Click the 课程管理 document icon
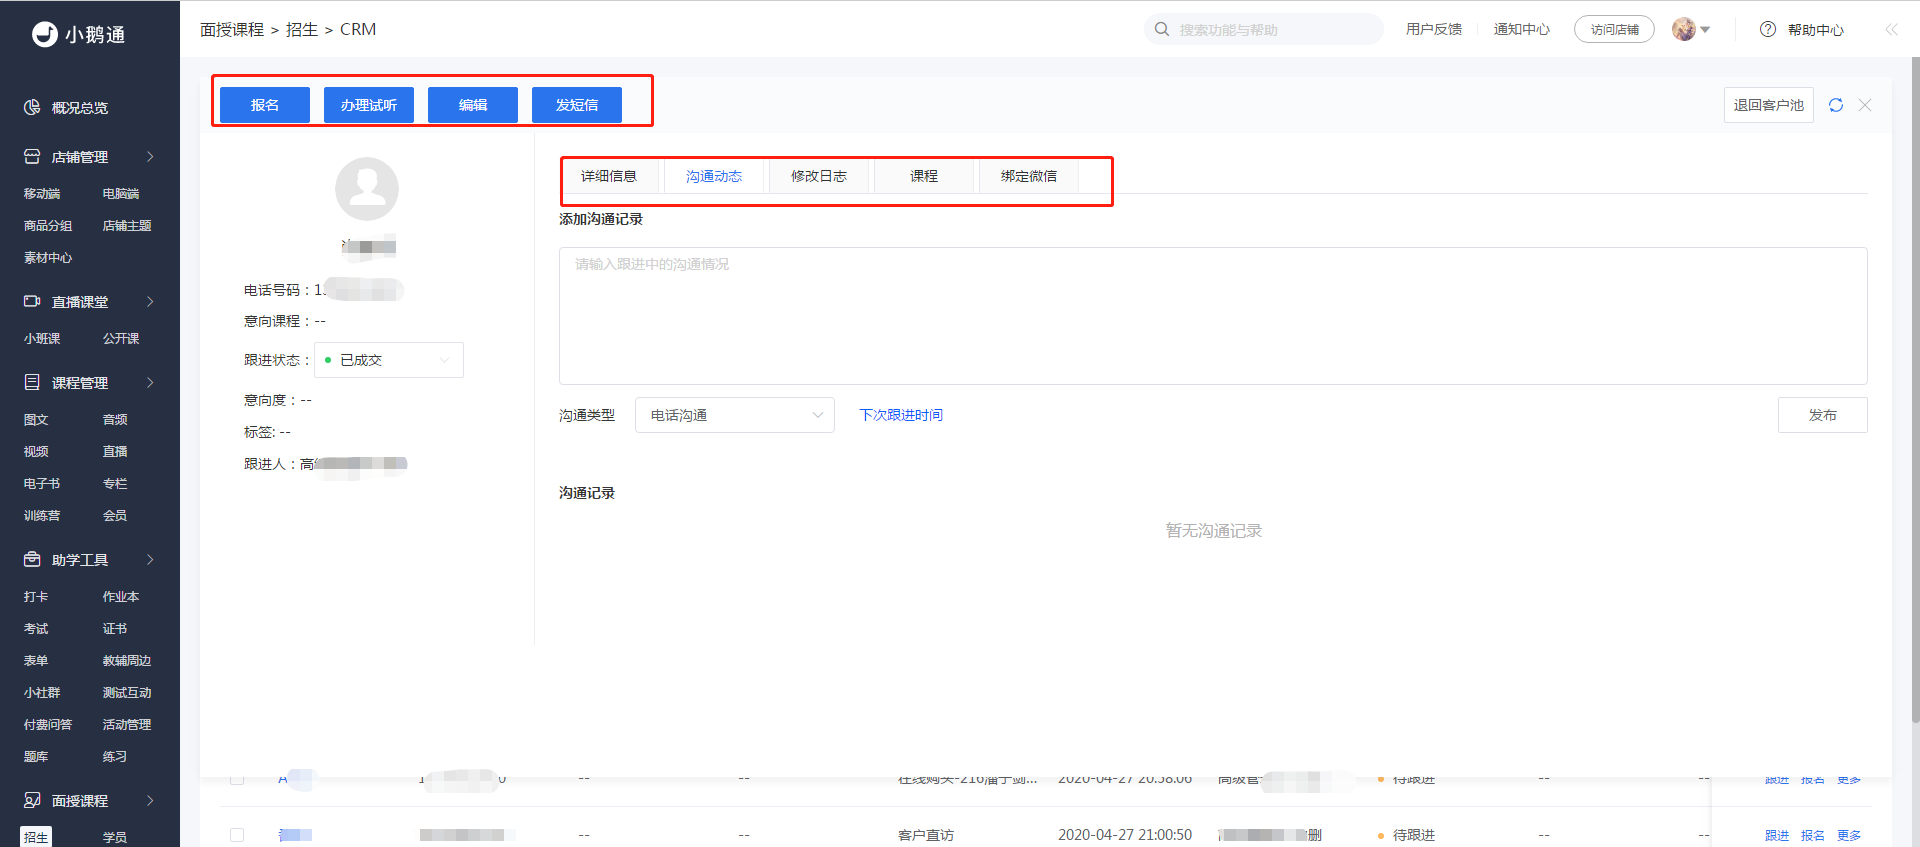This screenshot has width=1920, height=847. 32,382
